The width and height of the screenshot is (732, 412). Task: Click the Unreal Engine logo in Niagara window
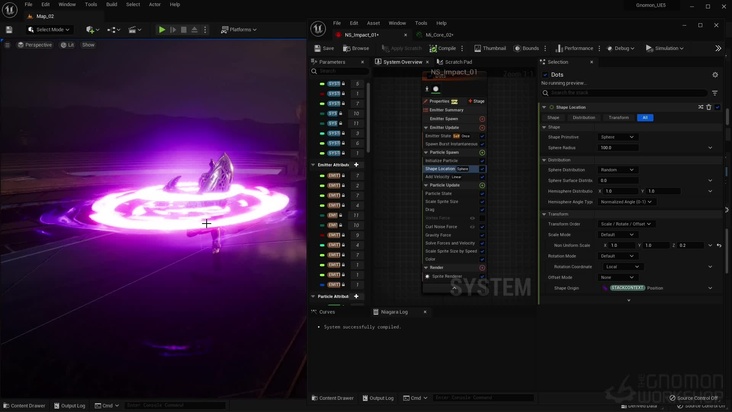click(318, 28)
